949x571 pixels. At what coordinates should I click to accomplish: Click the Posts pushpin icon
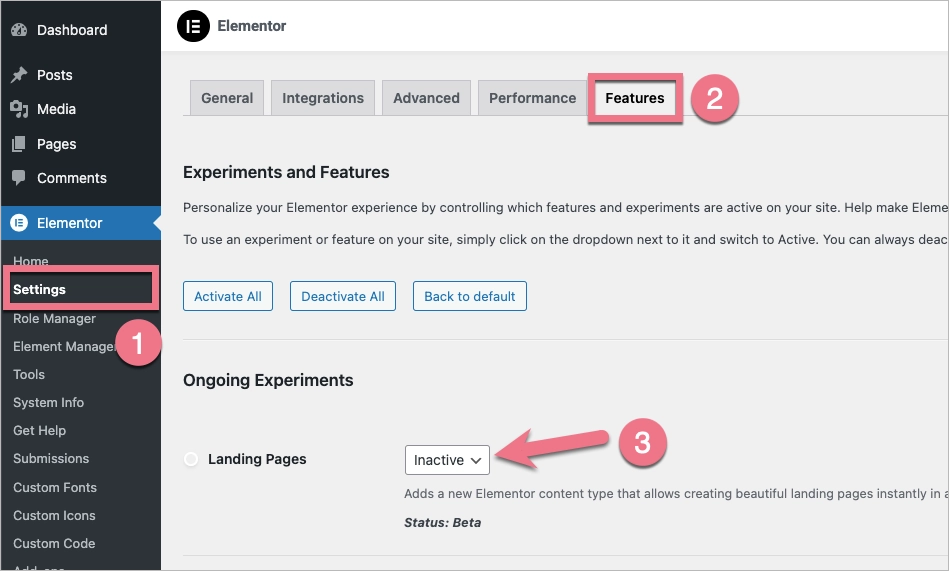point(19,75)
